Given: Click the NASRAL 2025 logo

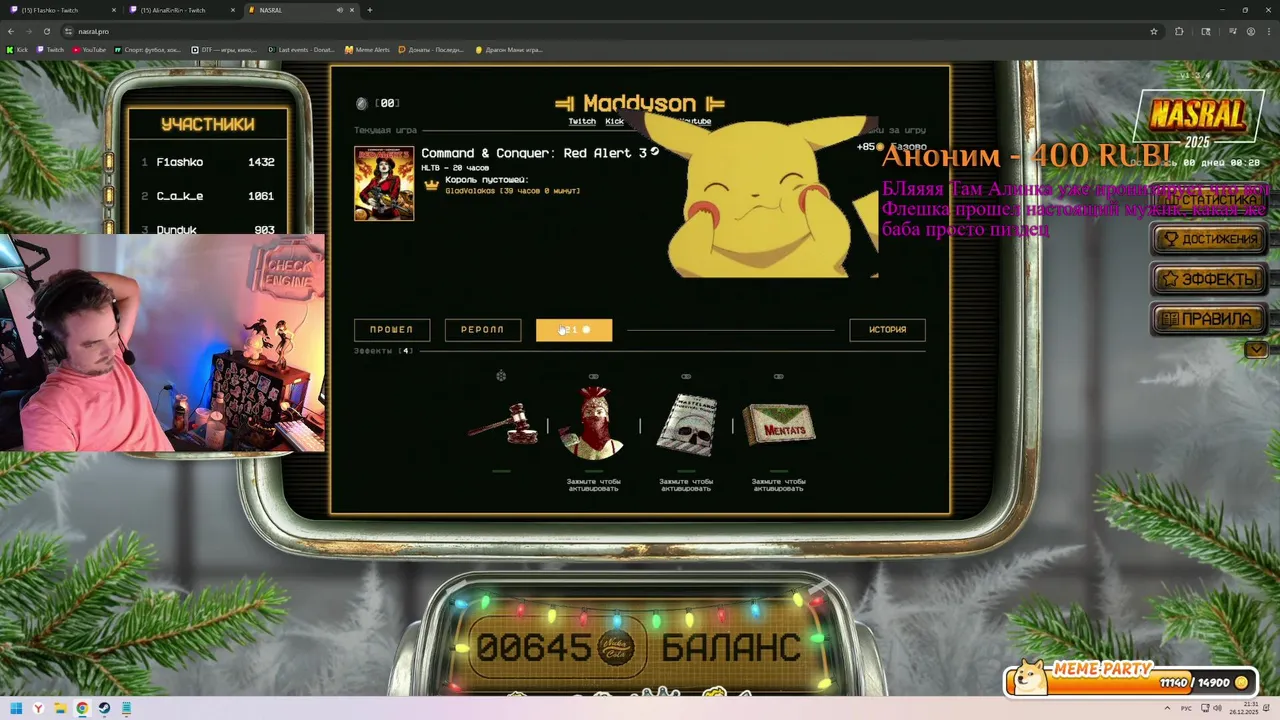Looking at the screenshot, I should (1197, 119).
